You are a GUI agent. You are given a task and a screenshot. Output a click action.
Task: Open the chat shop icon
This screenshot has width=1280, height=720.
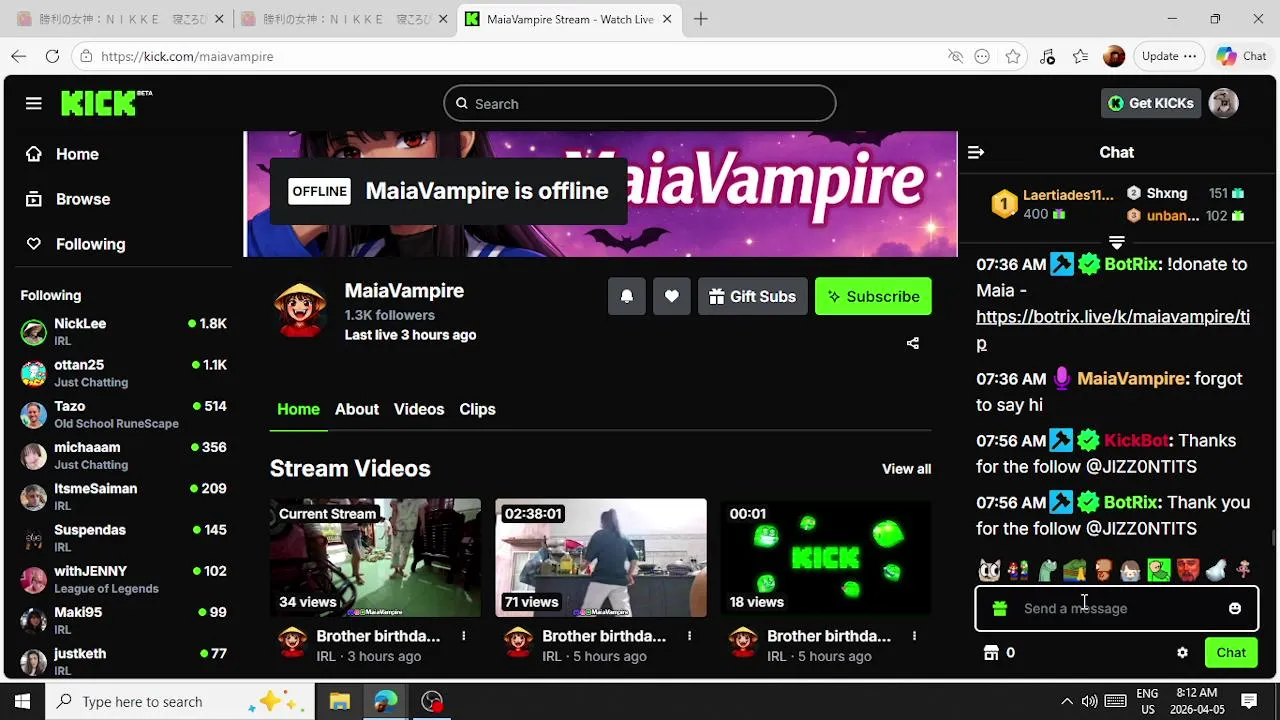991,652
